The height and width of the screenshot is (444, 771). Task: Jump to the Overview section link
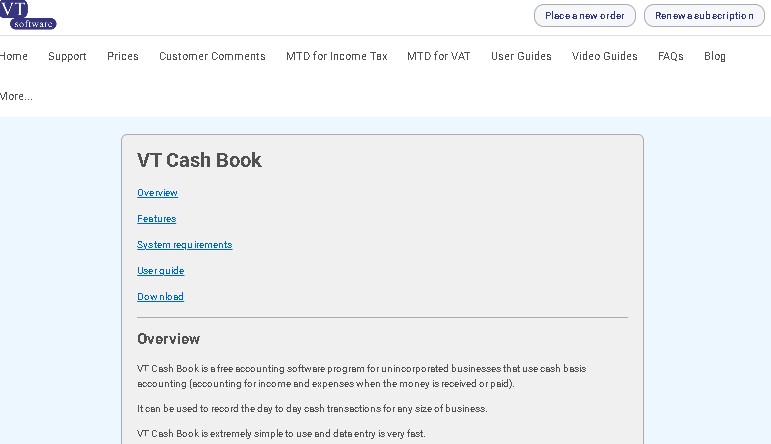point(157,193)
